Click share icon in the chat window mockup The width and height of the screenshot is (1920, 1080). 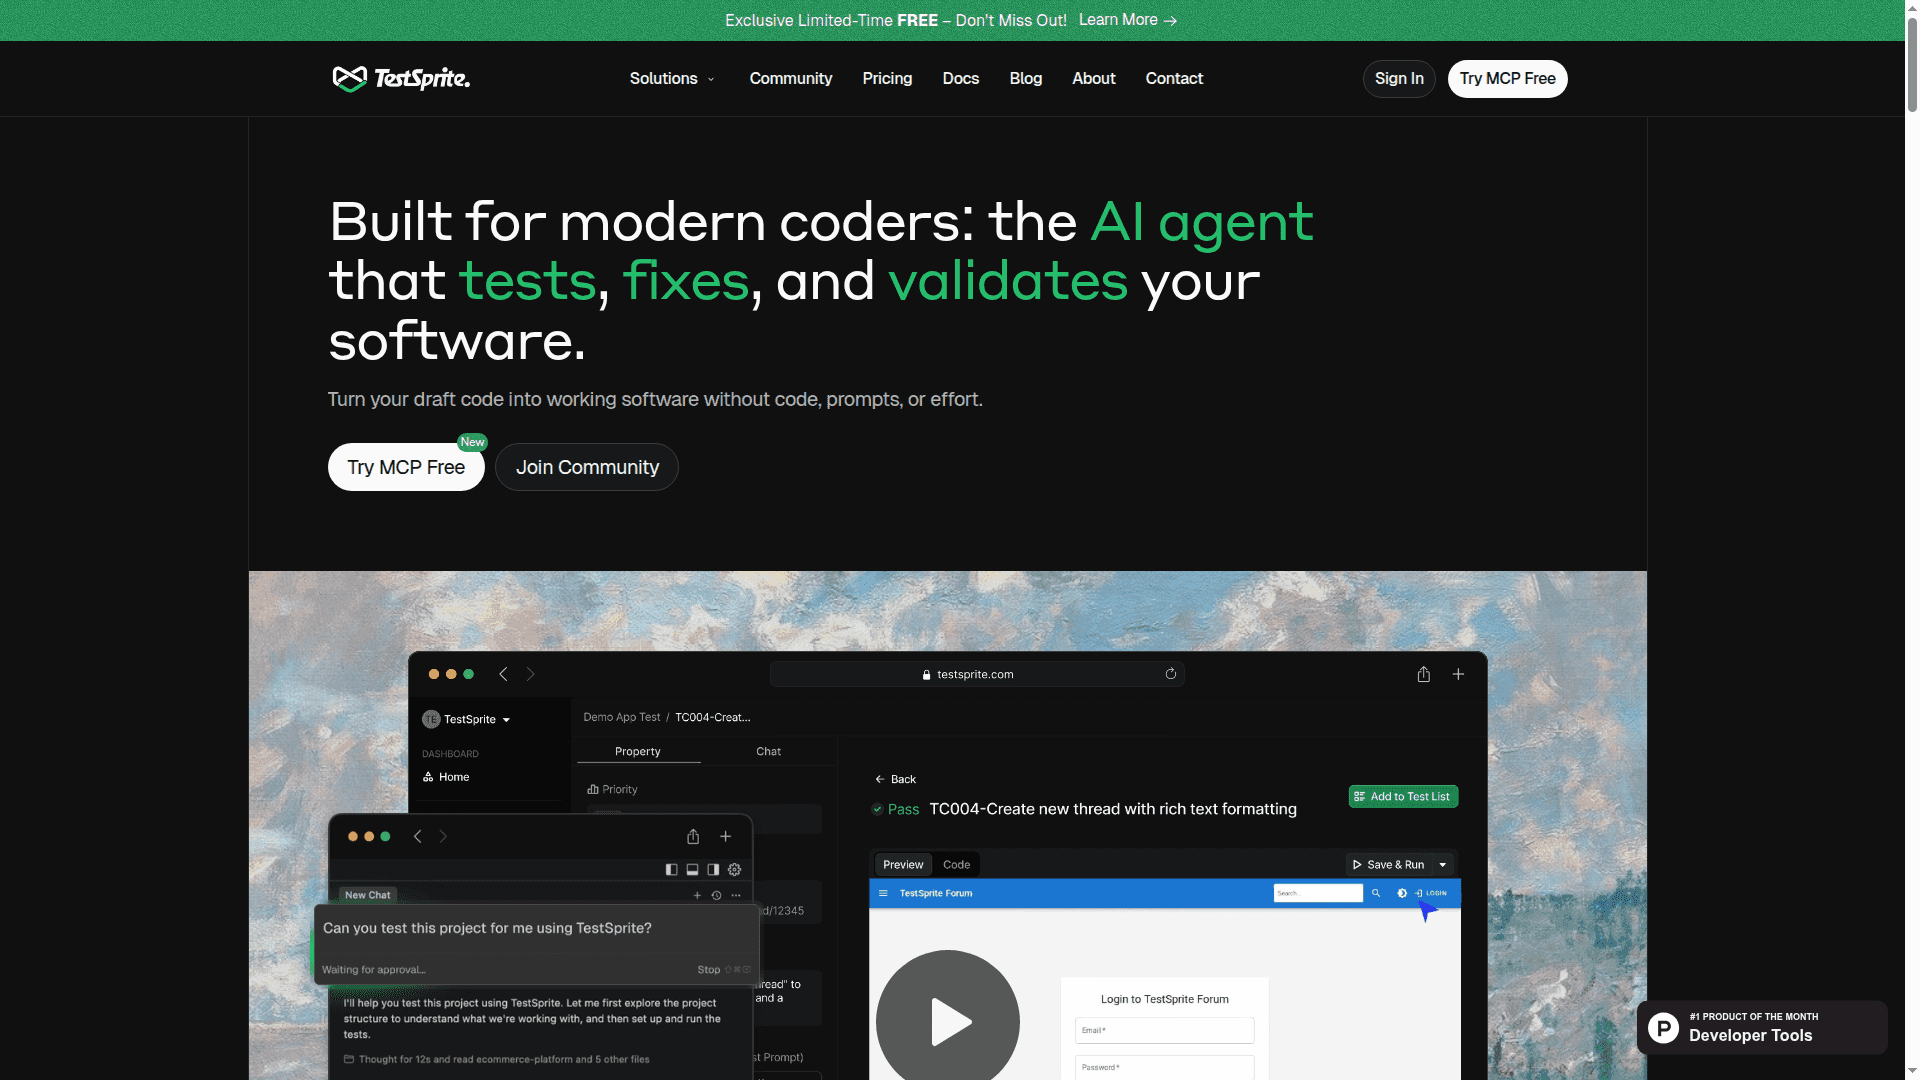pos(693,836)
